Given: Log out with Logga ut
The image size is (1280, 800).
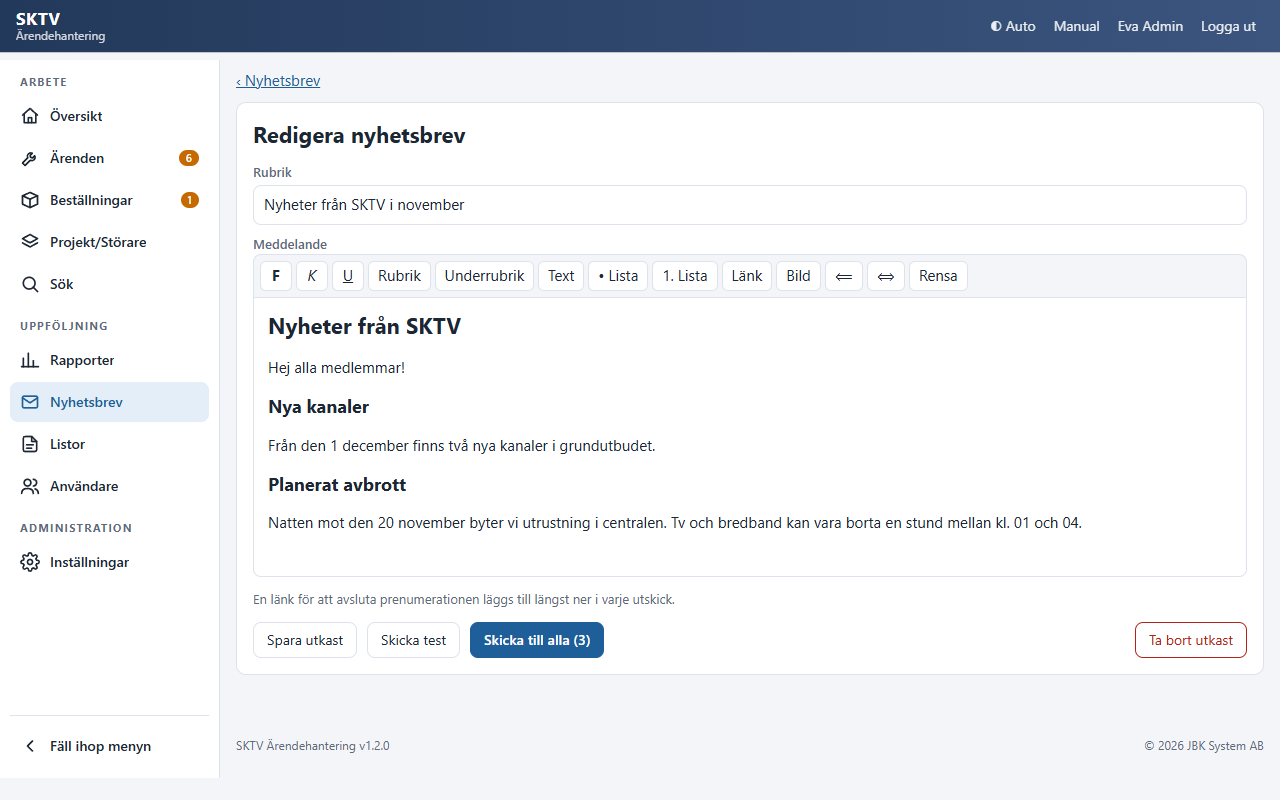Looking at the screenshot, I should (1228, 26).
